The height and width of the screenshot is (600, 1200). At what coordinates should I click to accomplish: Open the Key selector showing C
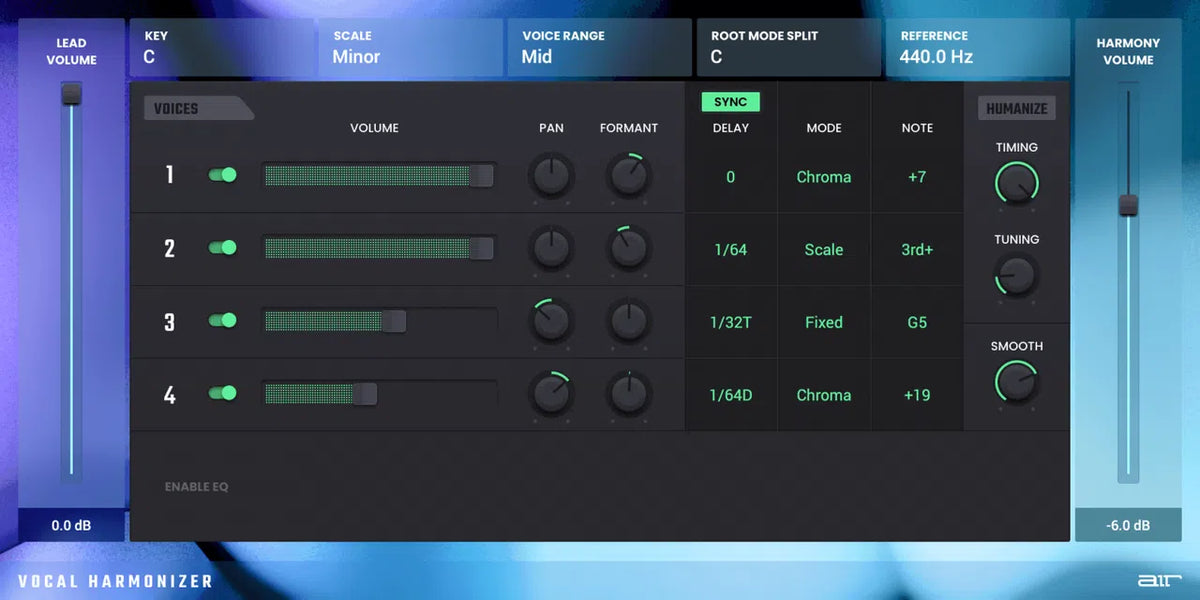222,47
